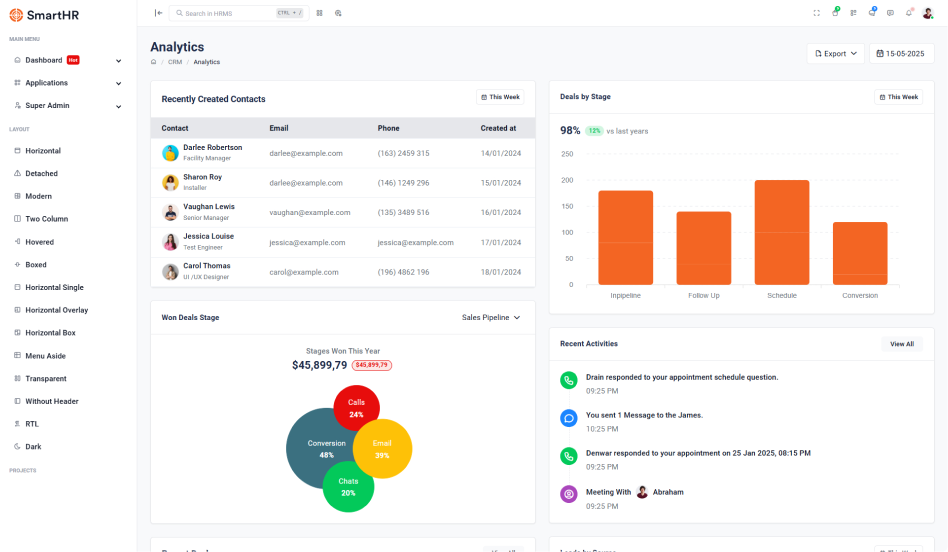This screenshot has width=948, height=552.
Task: Open the settings gear icon beside search
Action: [x=338, y=13]
